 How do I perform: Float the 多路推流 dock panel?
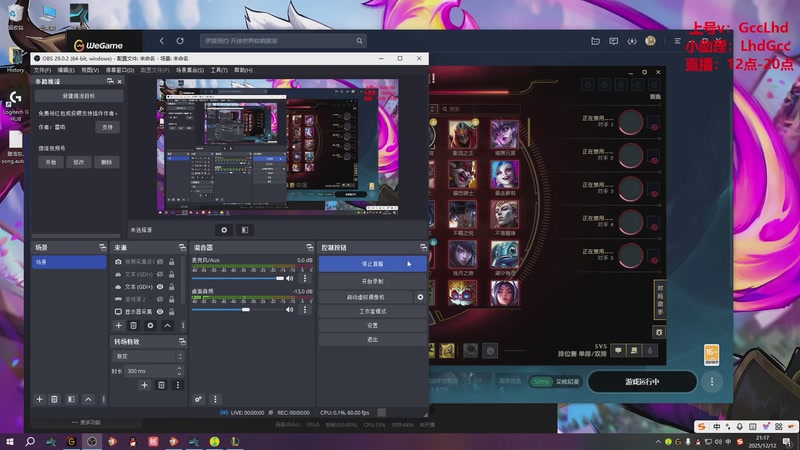[x=110, y=81]
